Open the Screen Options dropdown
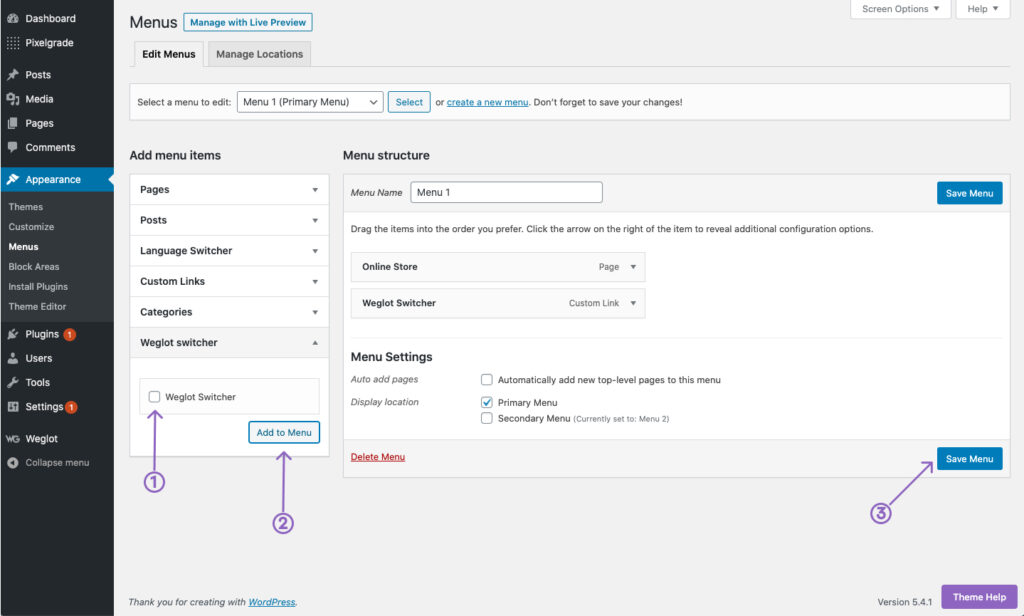This screenshot has width=1024, height=616. [900, 9]
